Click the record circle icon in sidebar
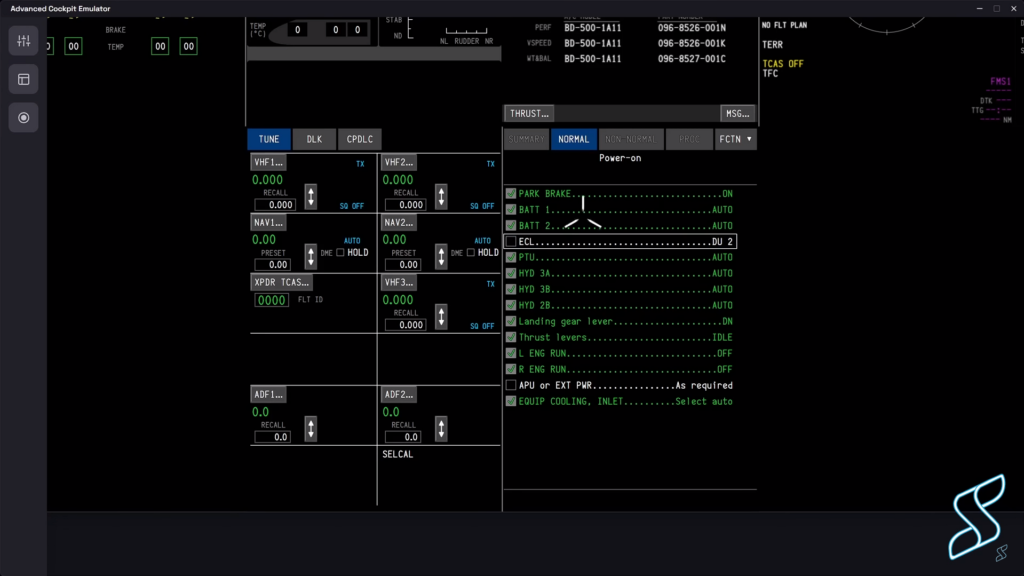Viewport: 1024px width, 576px height. (24, 118)
